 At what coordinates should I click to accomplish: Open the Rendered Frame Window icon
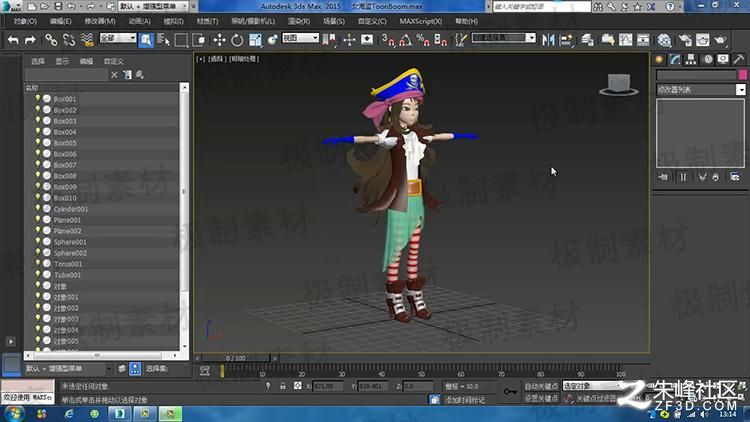click(702, 40)
